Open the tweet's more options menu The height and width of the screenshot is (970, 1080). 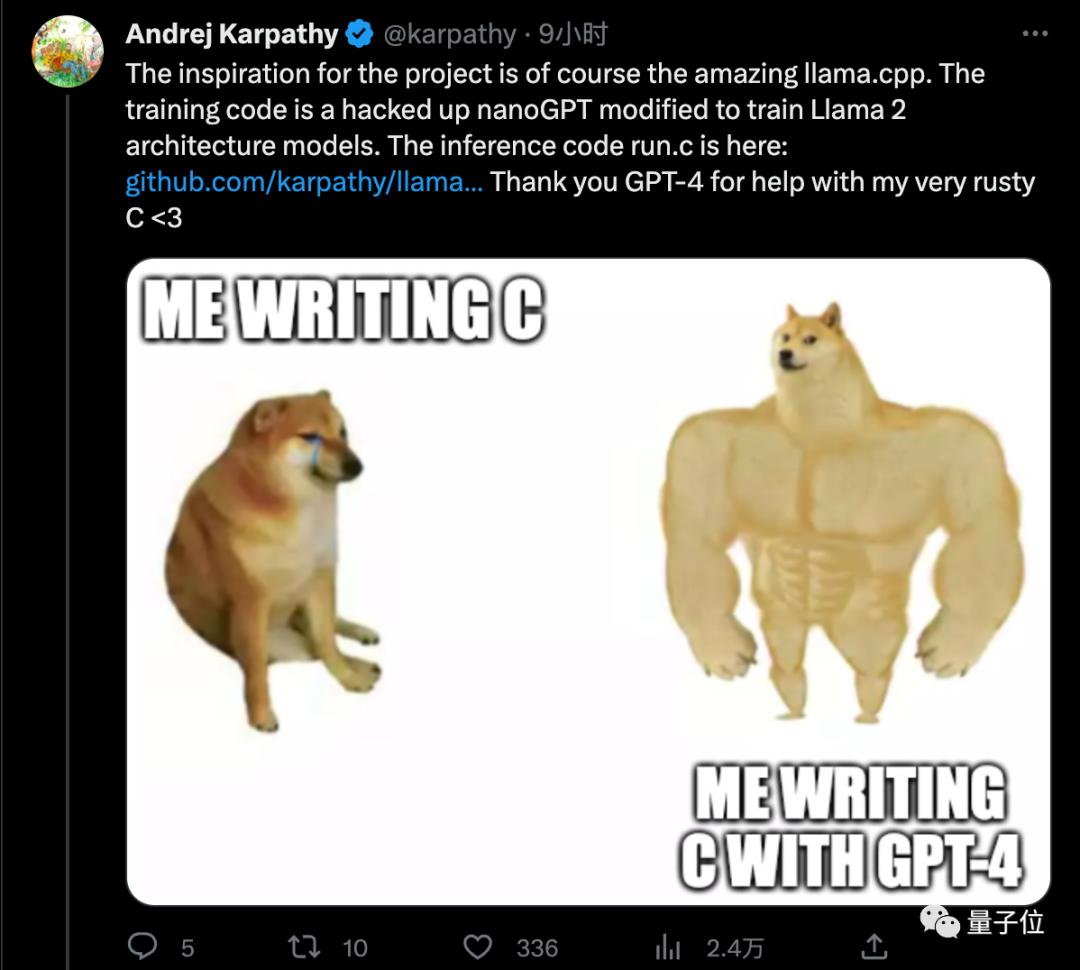click(1034, 34)
